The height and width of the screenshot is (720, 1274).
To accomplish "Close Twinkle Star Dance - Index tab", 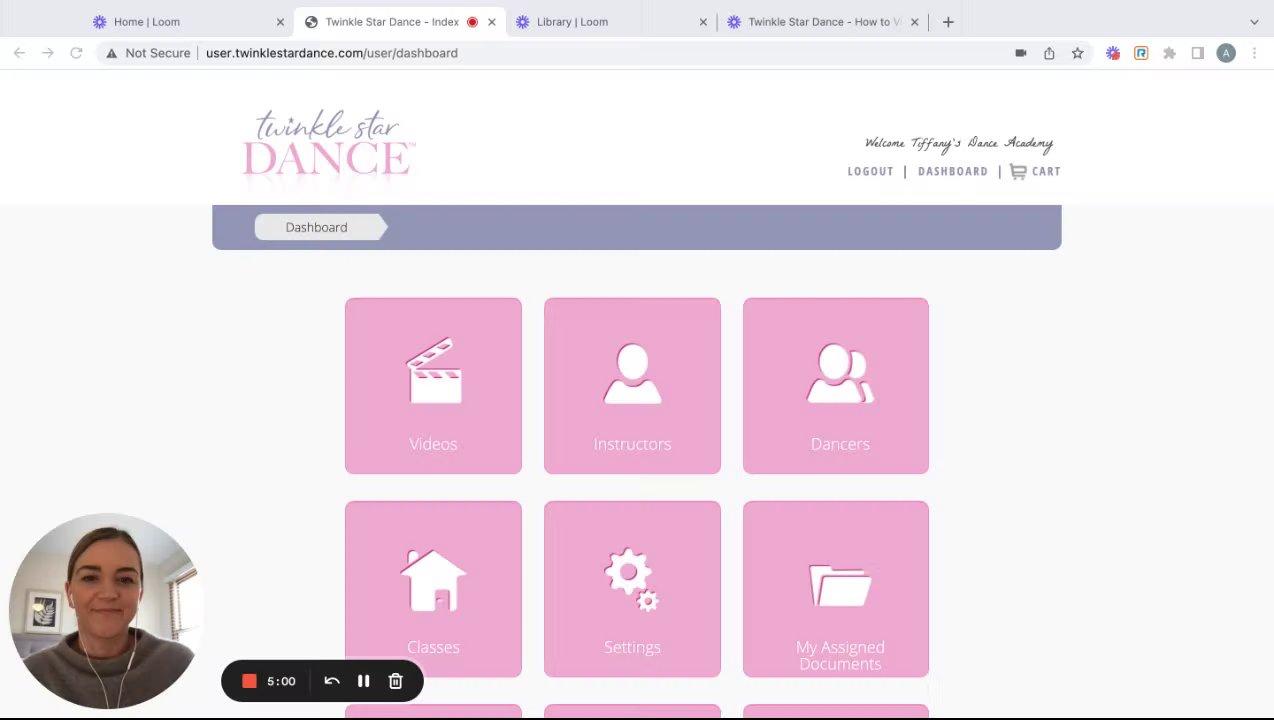I will point(491,22).
